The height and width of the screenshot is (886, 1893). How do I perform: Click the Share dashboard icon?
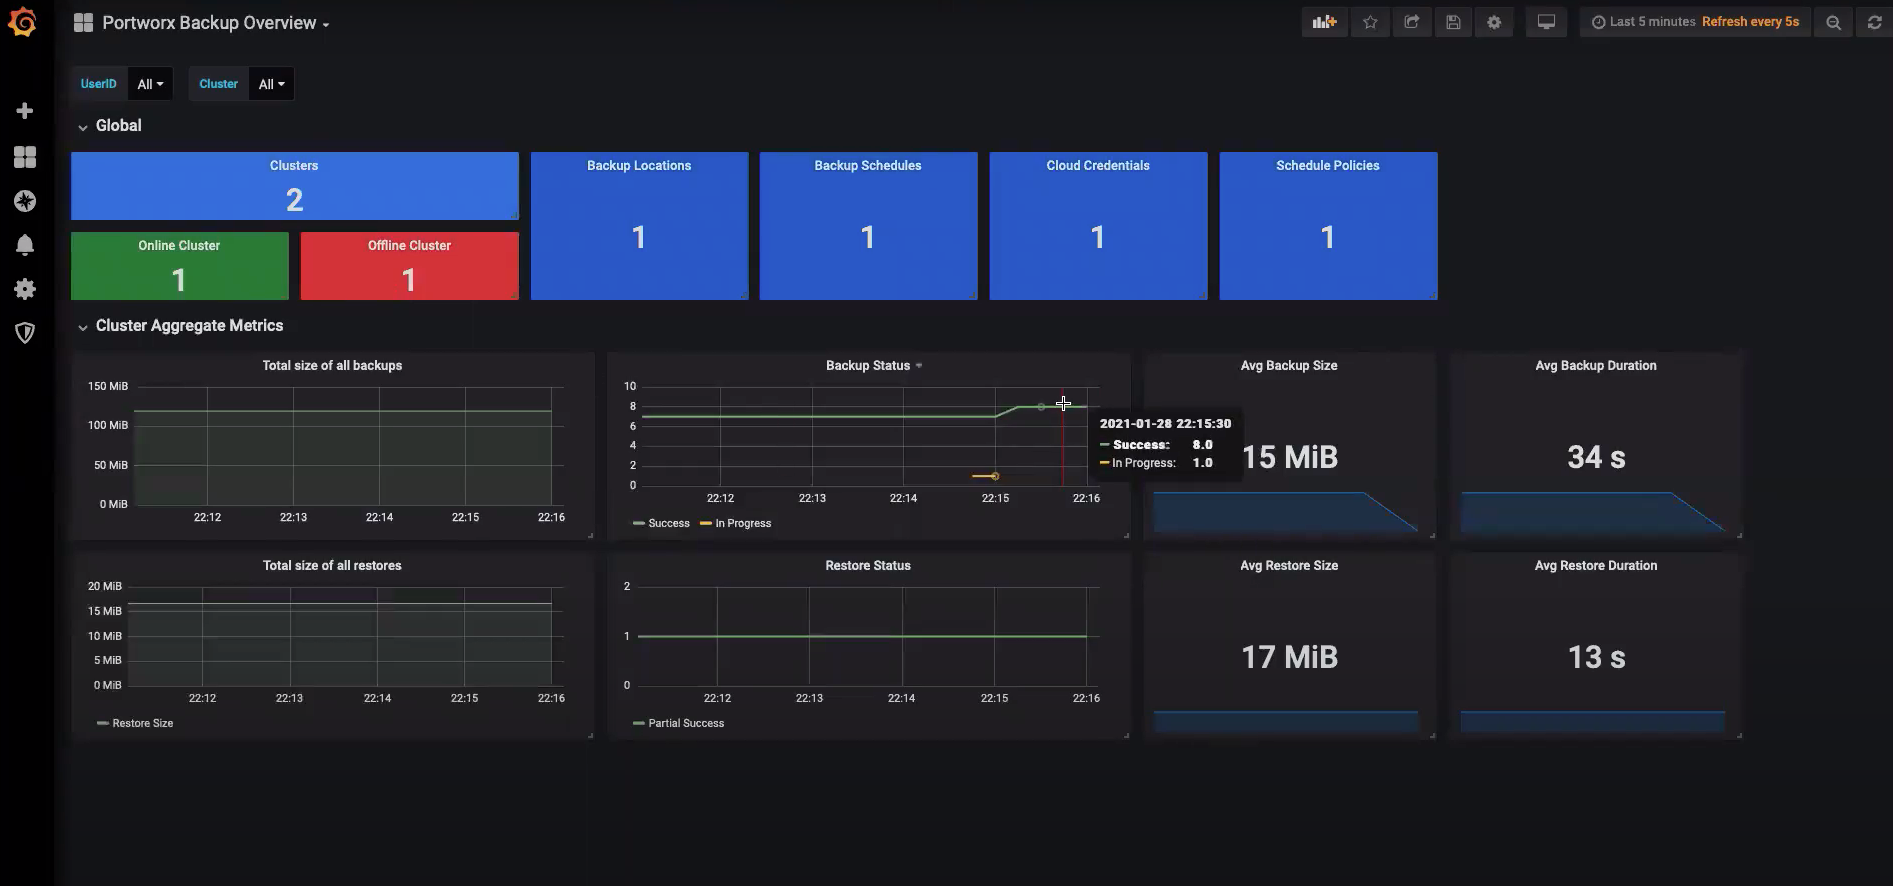tap(1411, 22)
